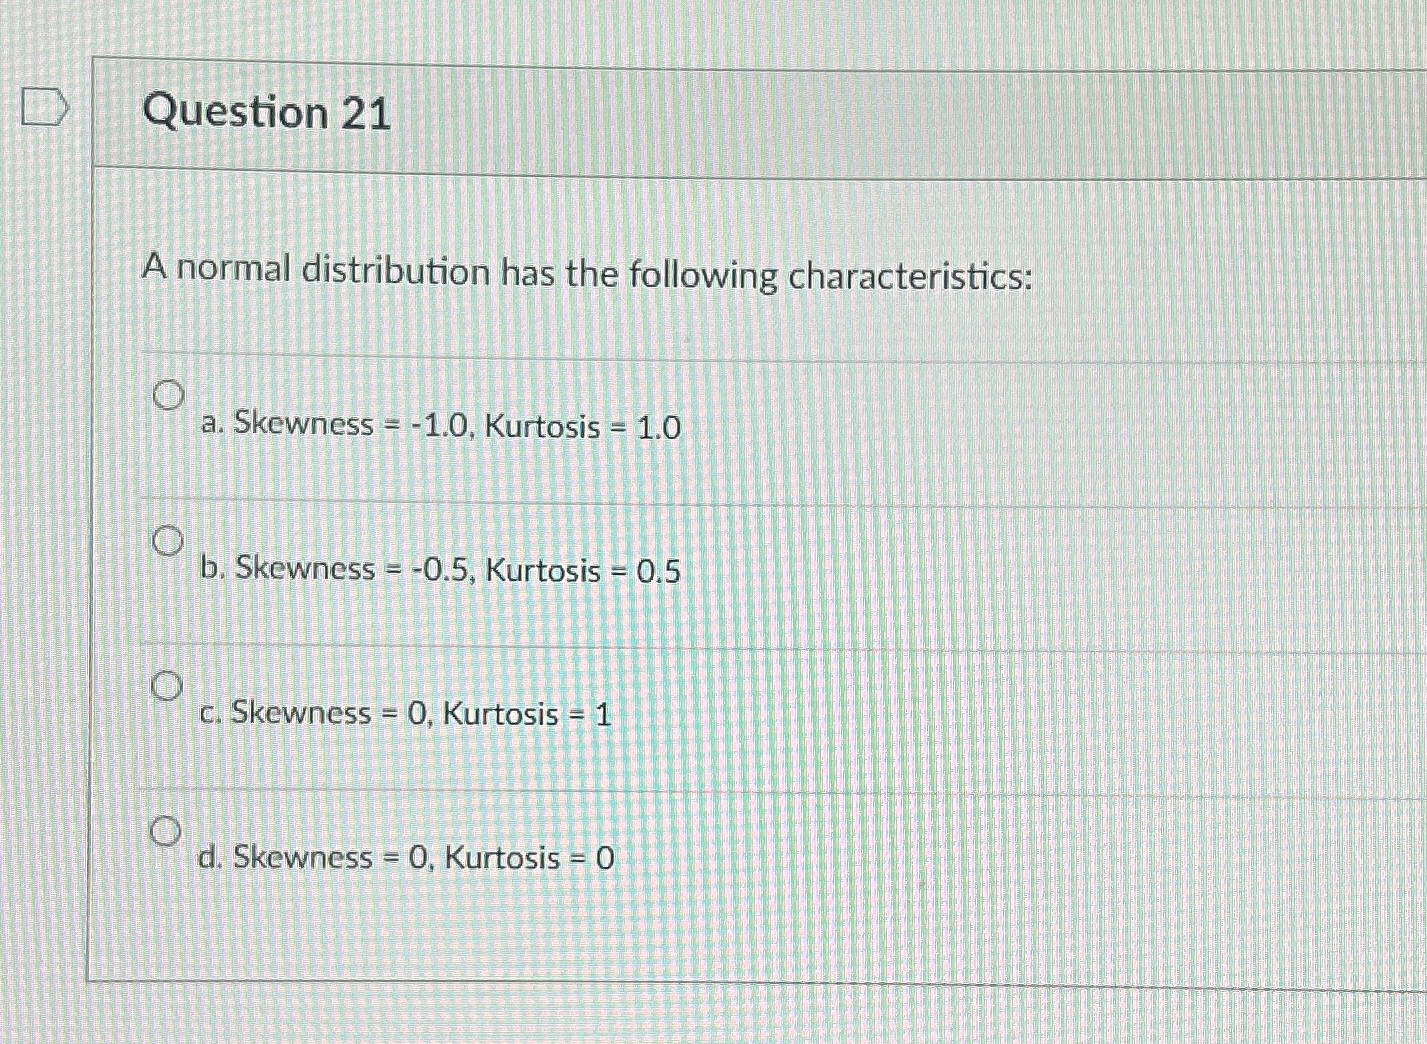Image resolution: width=1427 pixels, height=1044 pixels.
Task: Select radio button for option d
Action: (x=167, y=830)
